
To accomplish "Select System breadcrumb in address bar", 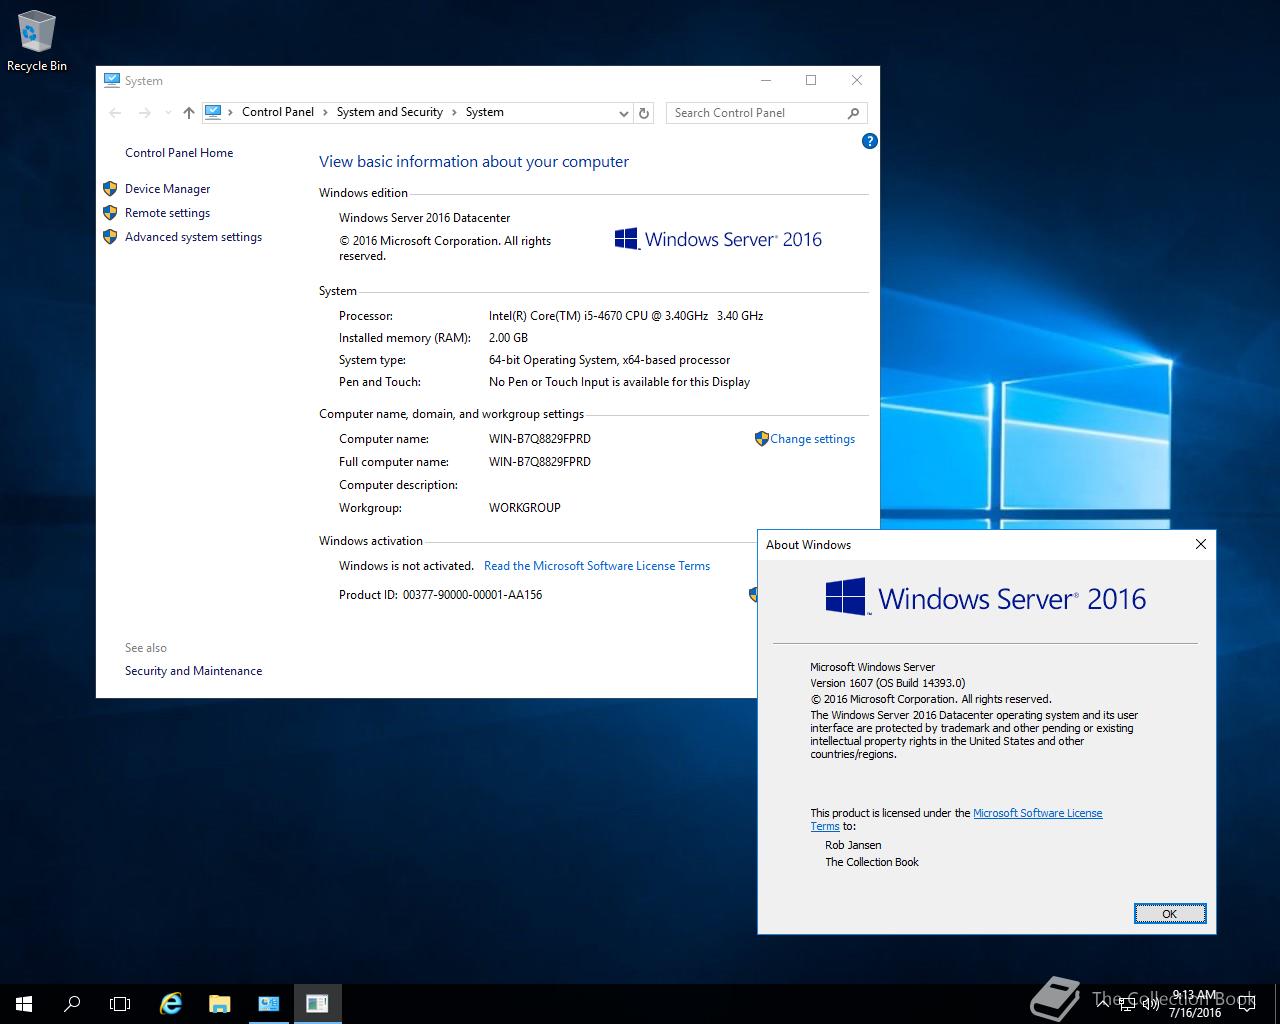I will pyautogui.click(x=485, y=112).
